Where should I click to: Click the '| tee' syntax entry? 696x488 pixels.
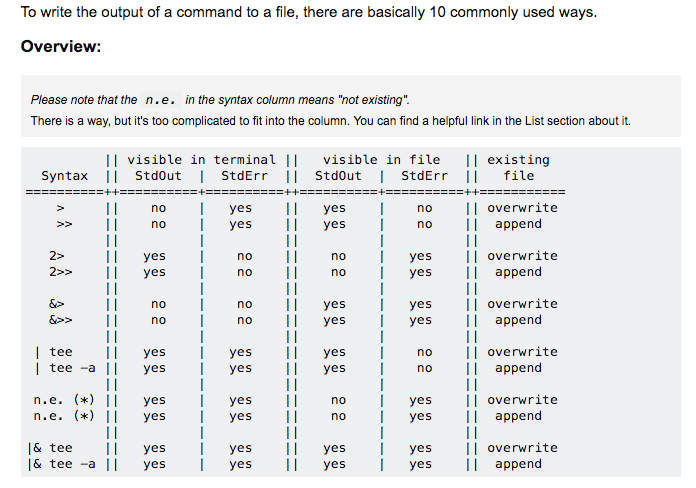coord(53,352)
